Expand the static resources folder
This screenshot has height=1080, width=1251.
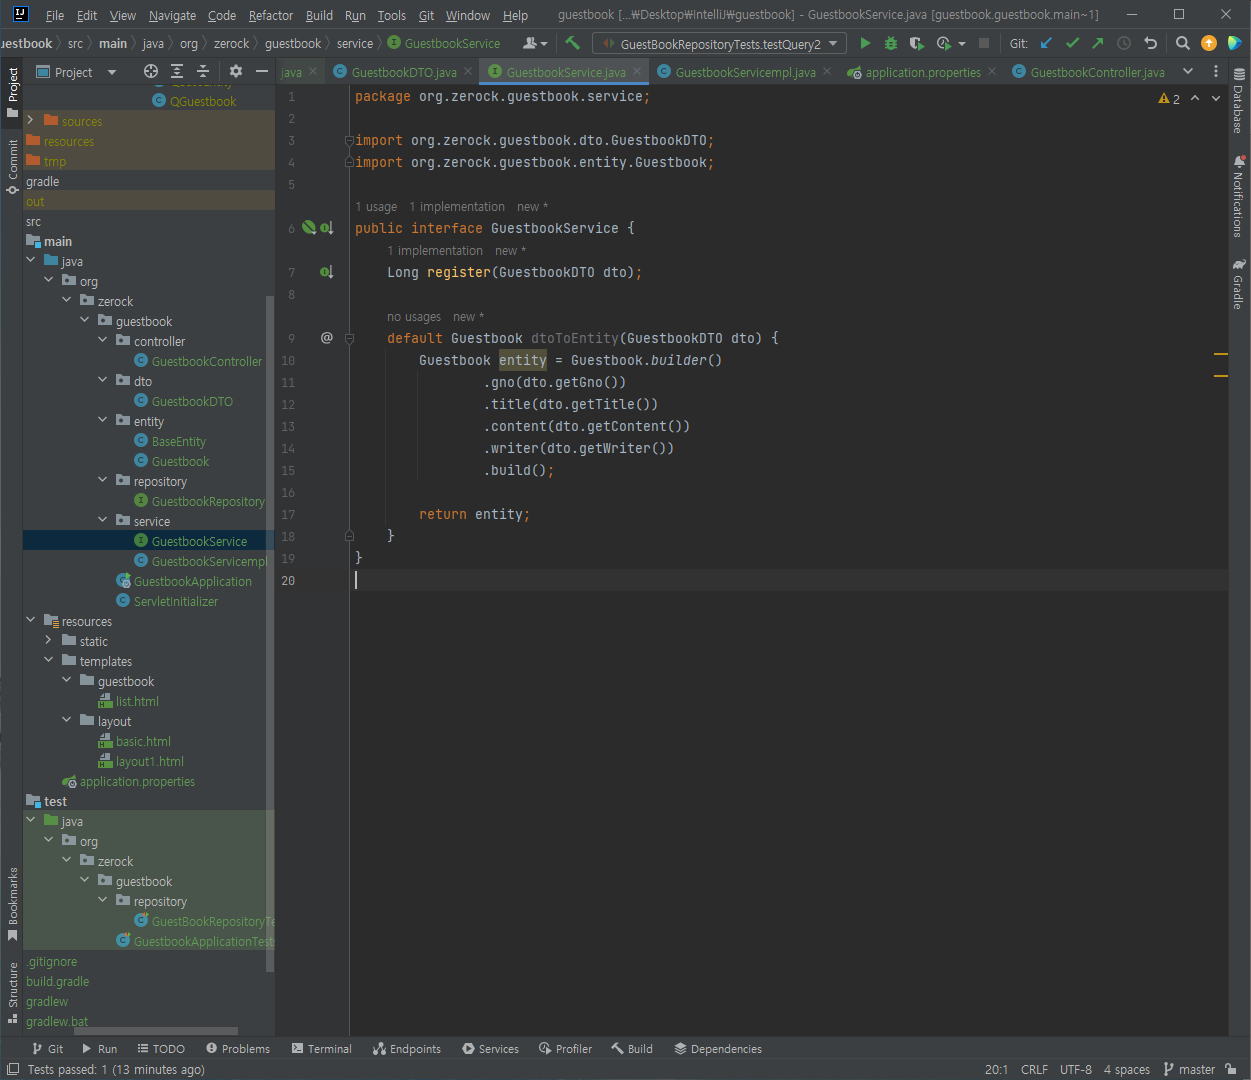pos(49,640)
